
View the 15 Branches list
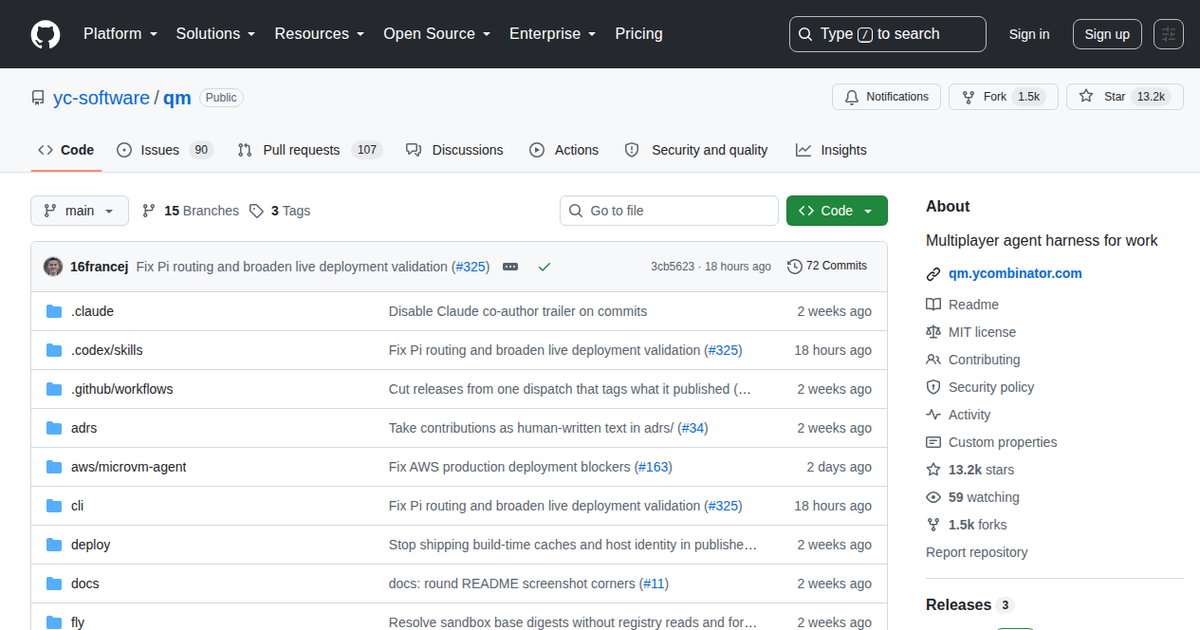pyautogui.click(x=190, y=211)
